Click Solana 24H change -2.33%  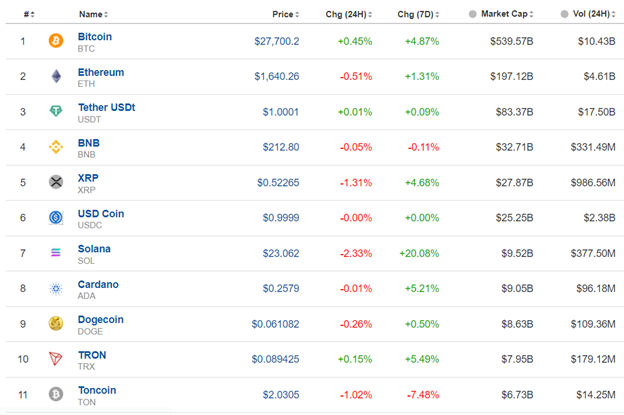(356, 253)
